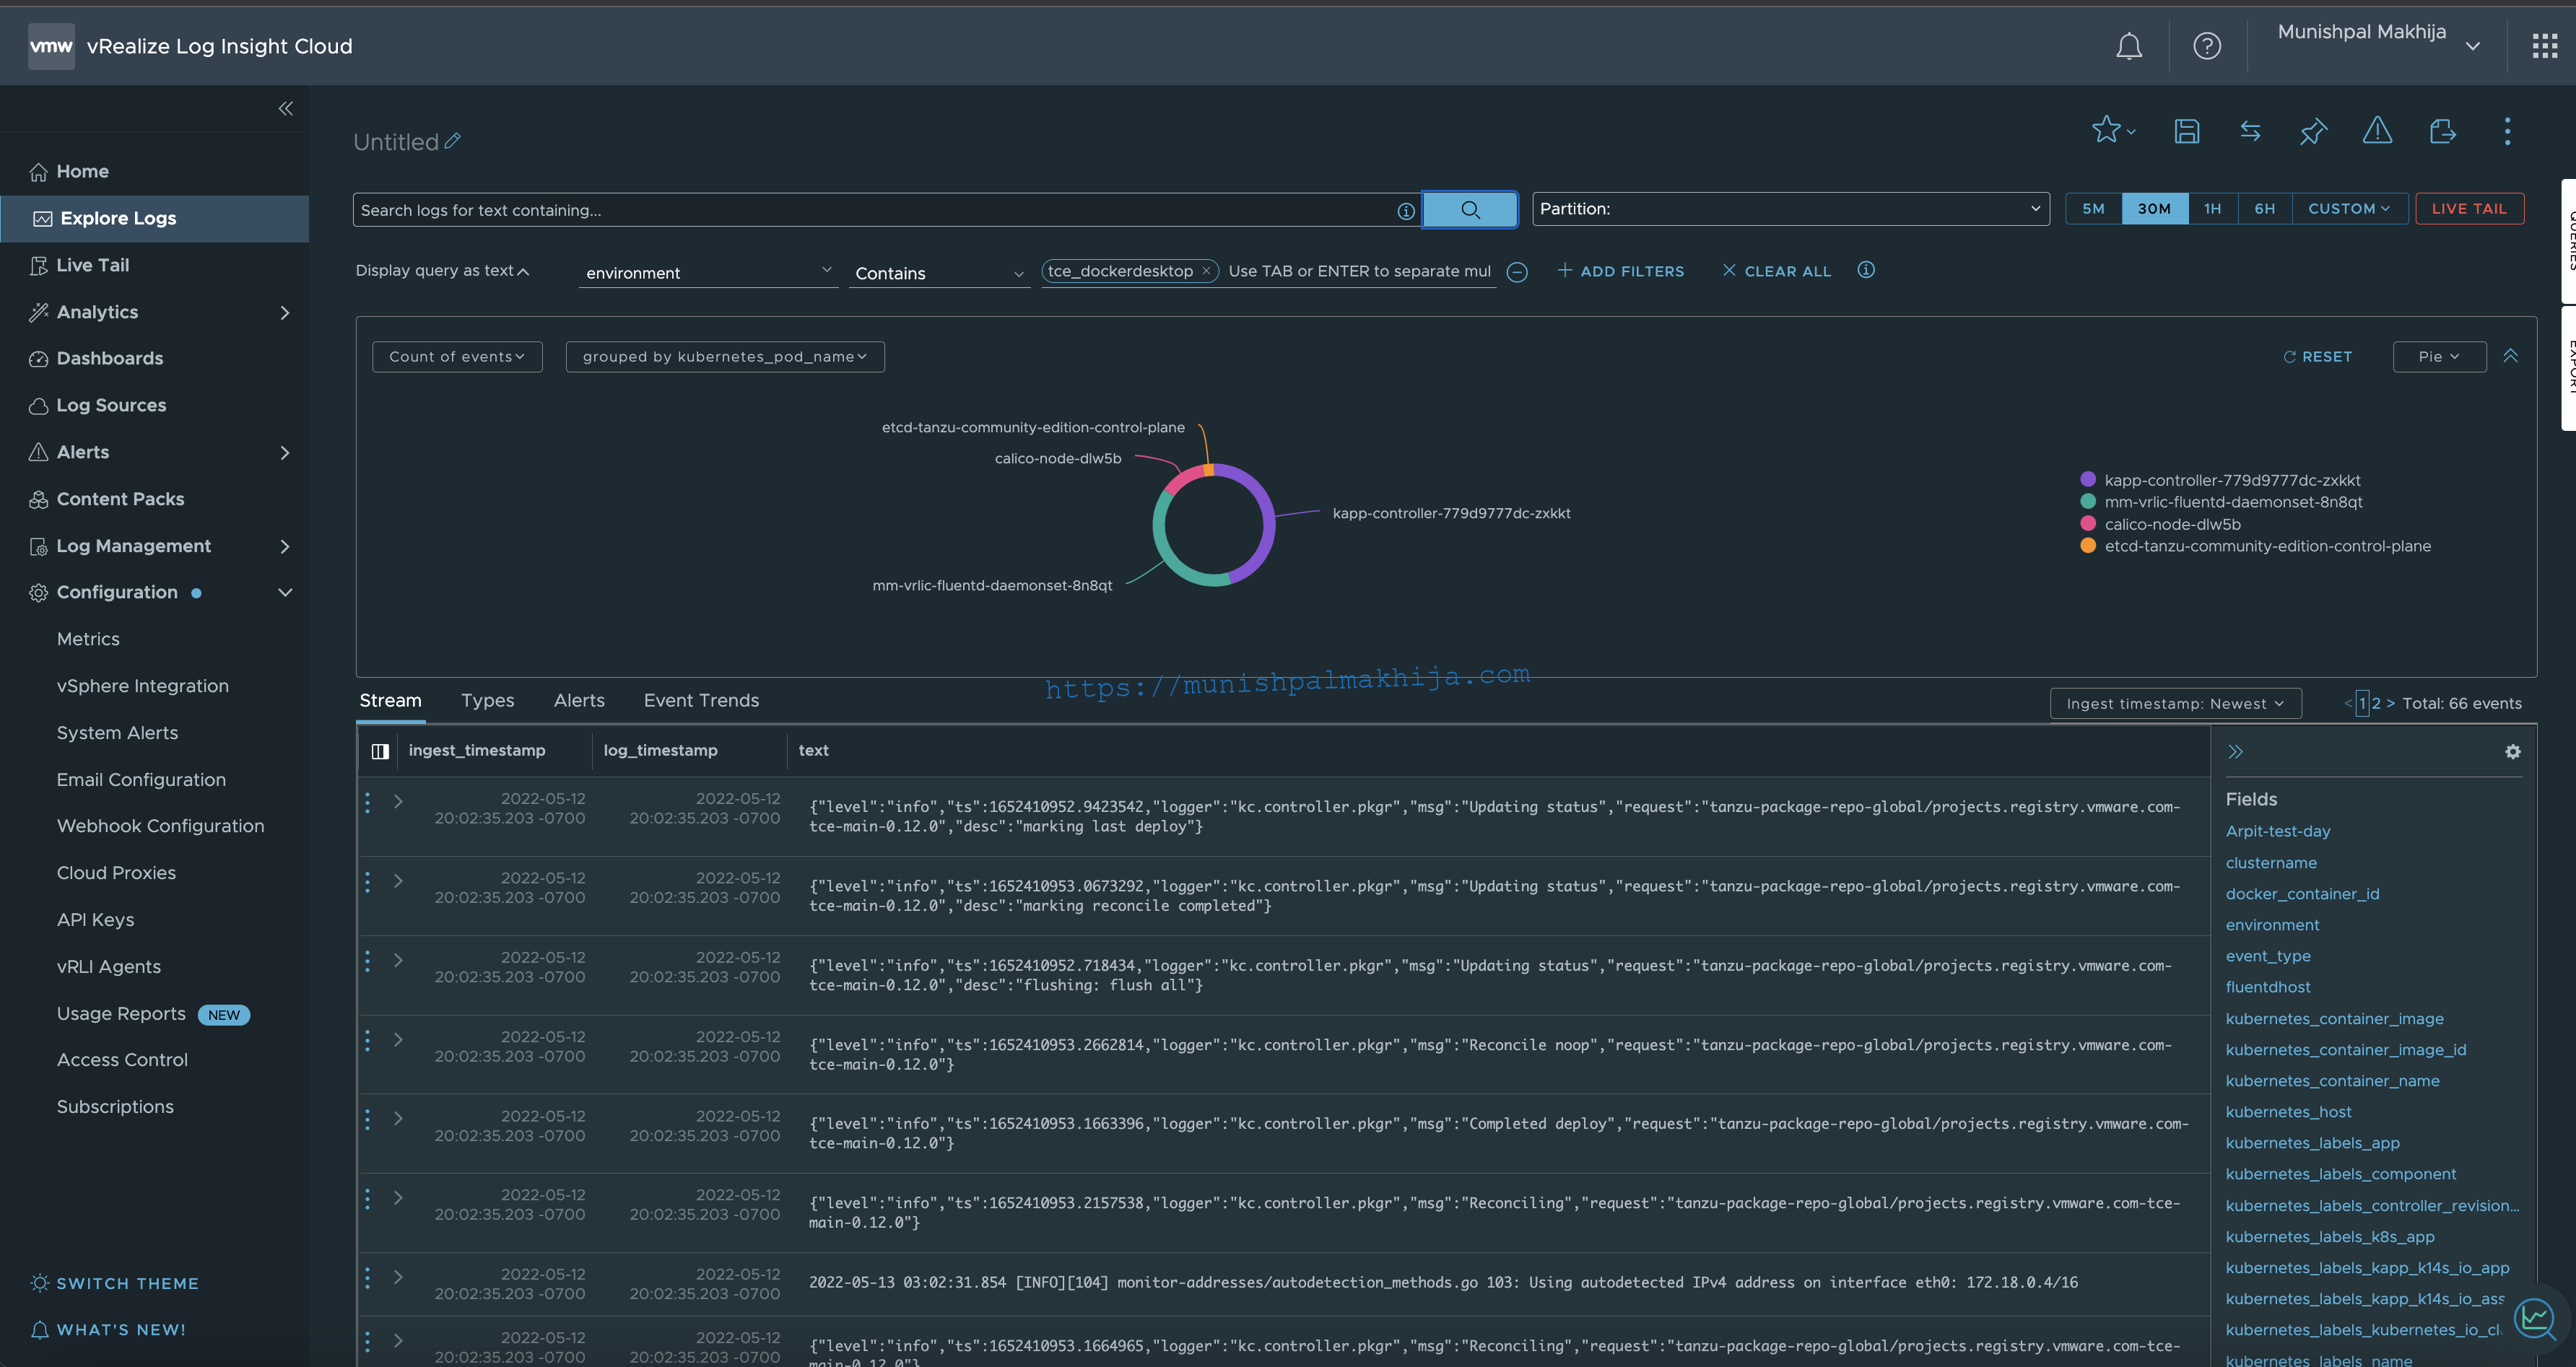The width and height of the screenshot is (2576, 1367).
Task: Click CLEAR ALL filters
Action: (x=1777, y=271)
